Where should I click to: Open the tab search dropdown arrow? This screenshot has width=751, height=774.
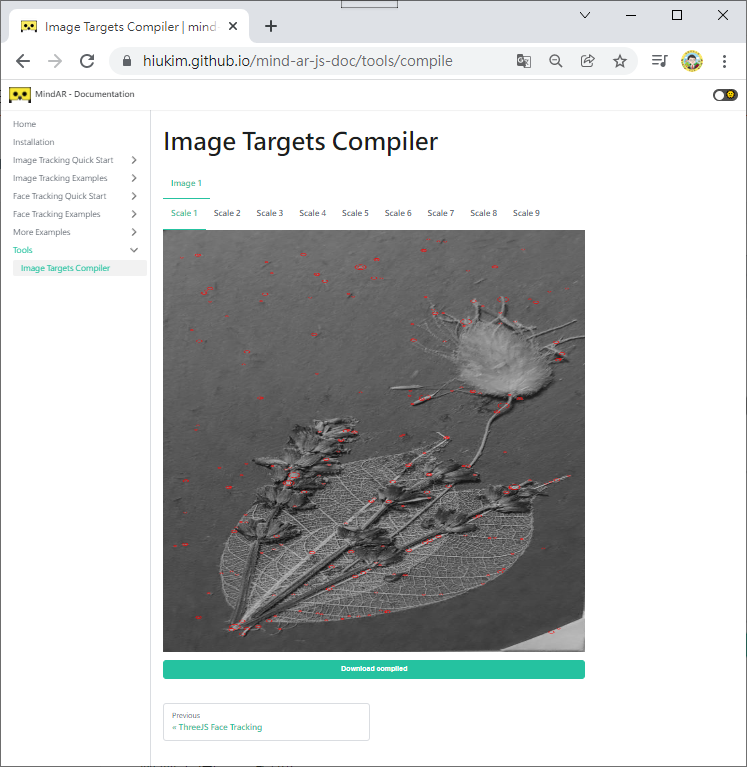585,15
